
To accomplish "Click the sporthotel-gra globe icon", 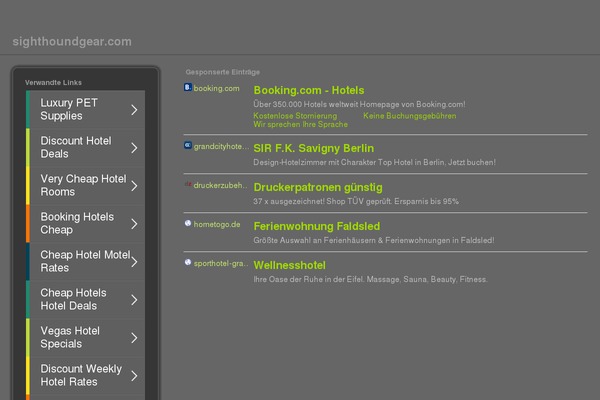I will coord(188,262).
